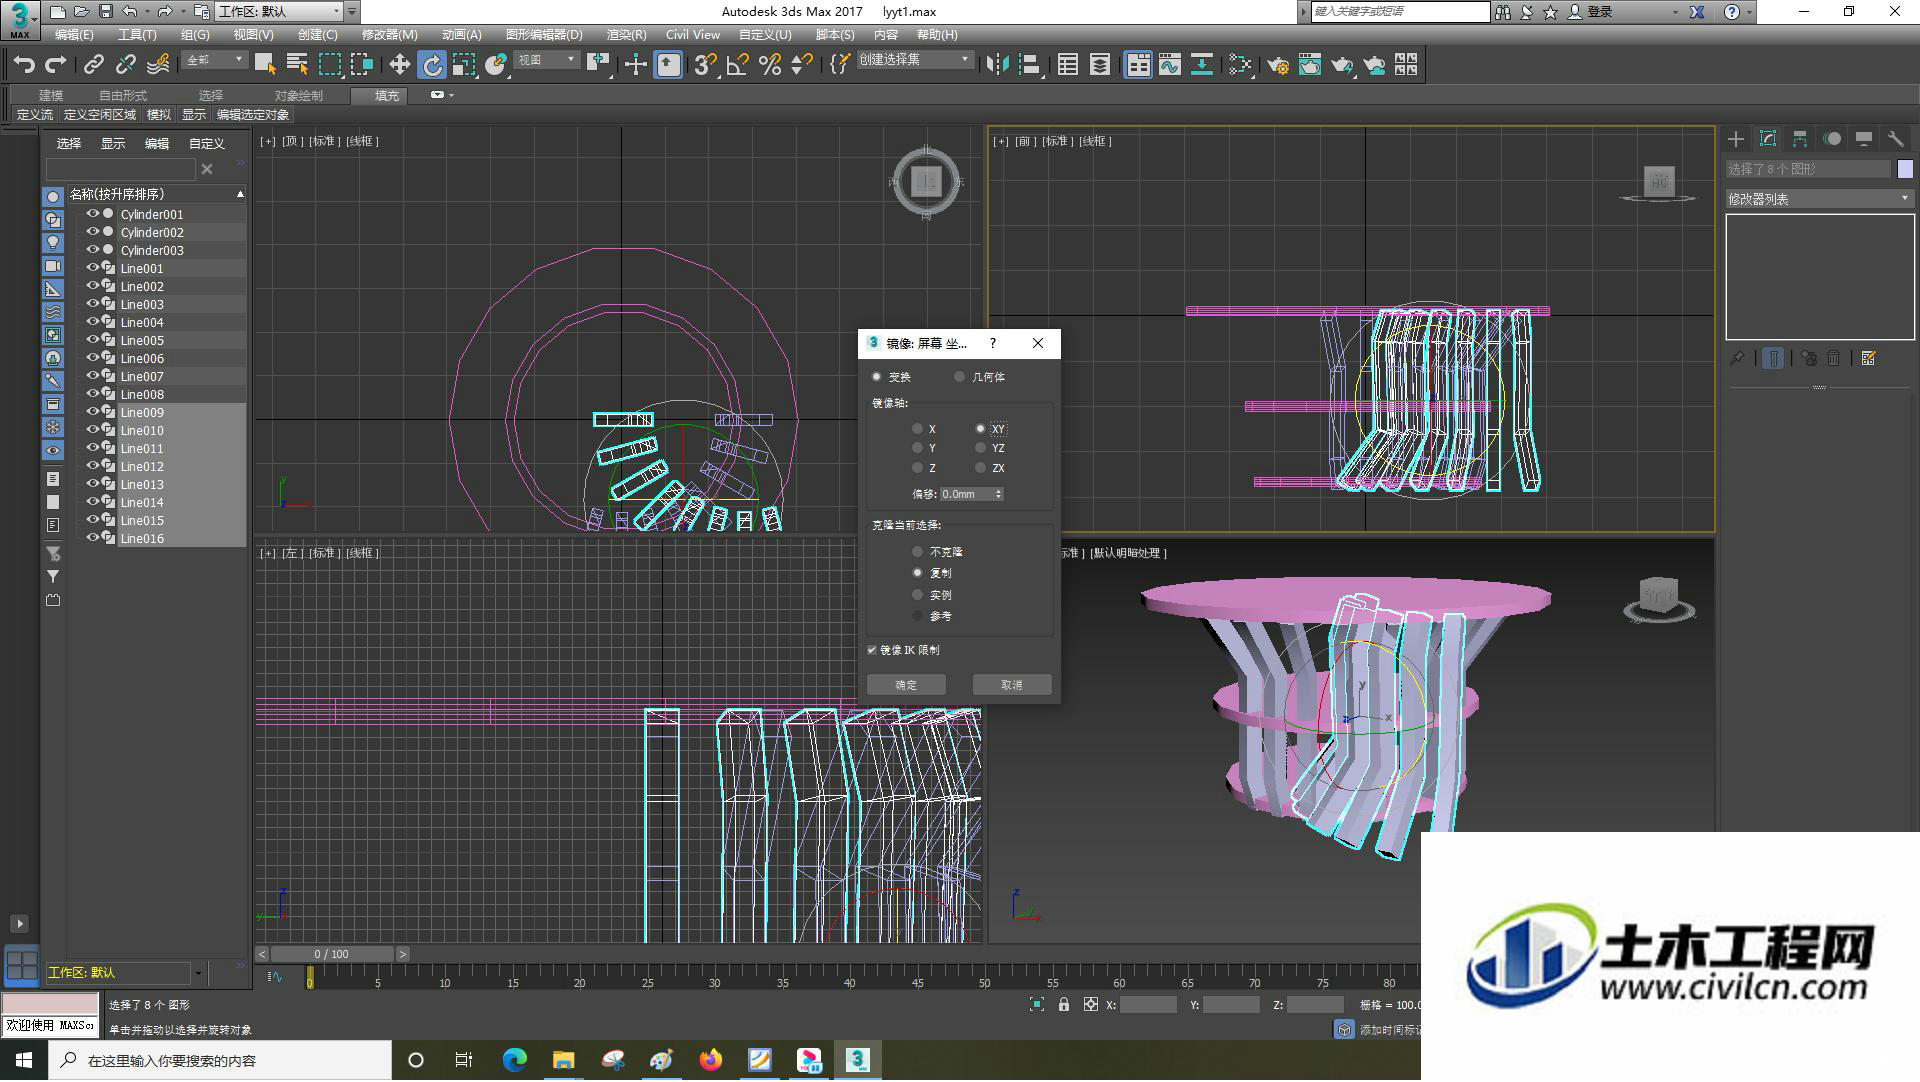
Task: Switch to the 对象绘制 ribbon tab
Action: [x=298, y=96]
